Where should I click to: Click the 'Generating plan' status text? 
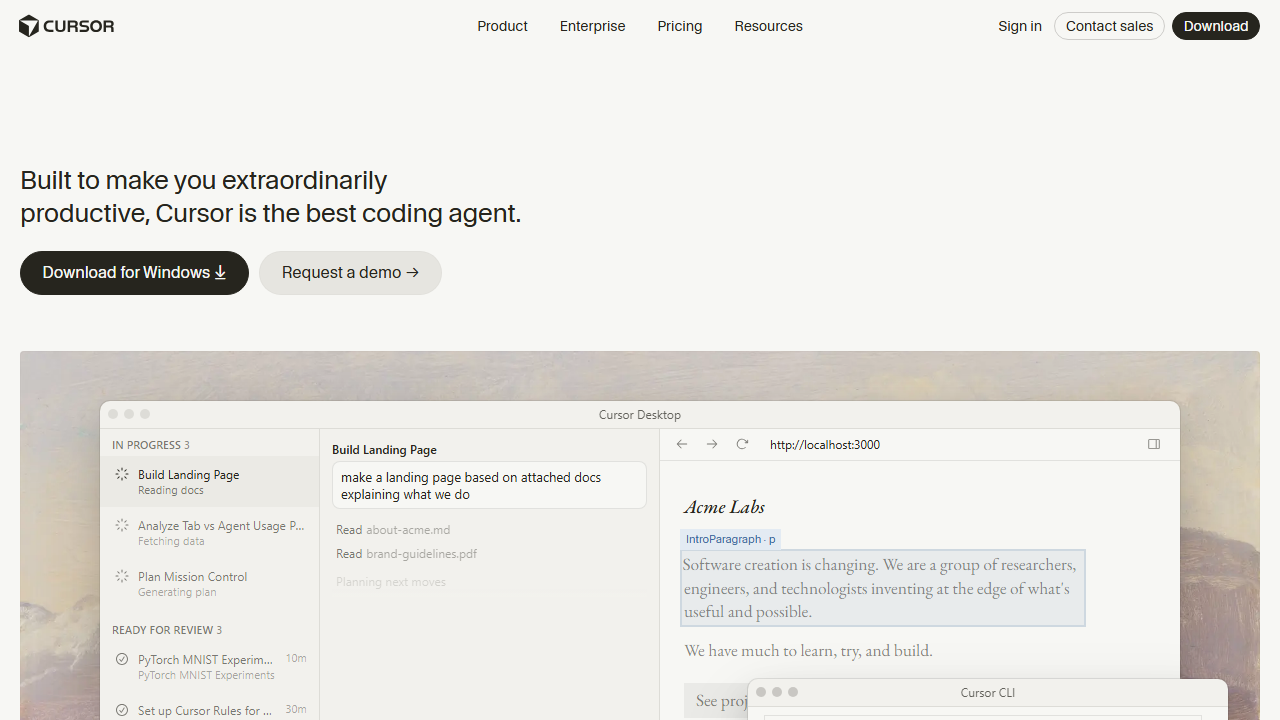pyautogui.click(x=177, y=593)
